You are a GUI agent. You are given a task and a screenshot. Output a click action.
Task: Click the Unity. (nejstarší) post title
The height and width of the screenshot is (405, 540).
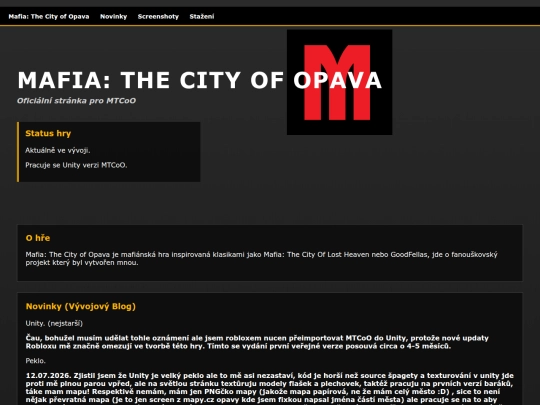(x=54, y=323)
